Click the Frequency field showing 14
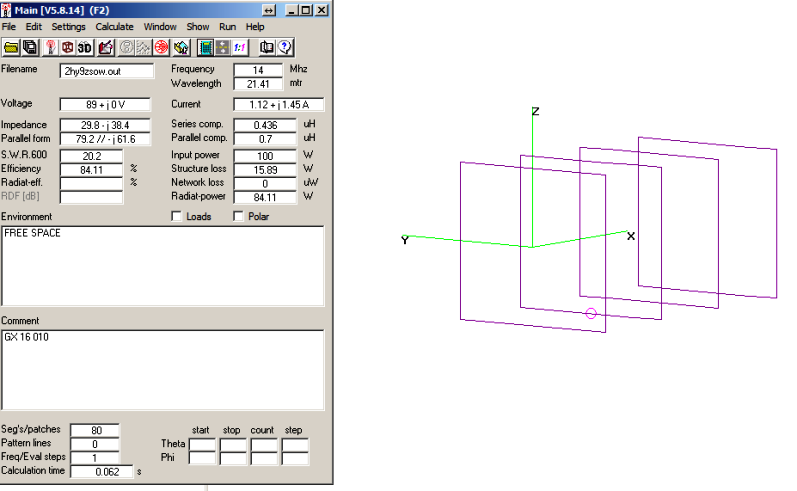 tap(258, 70)
